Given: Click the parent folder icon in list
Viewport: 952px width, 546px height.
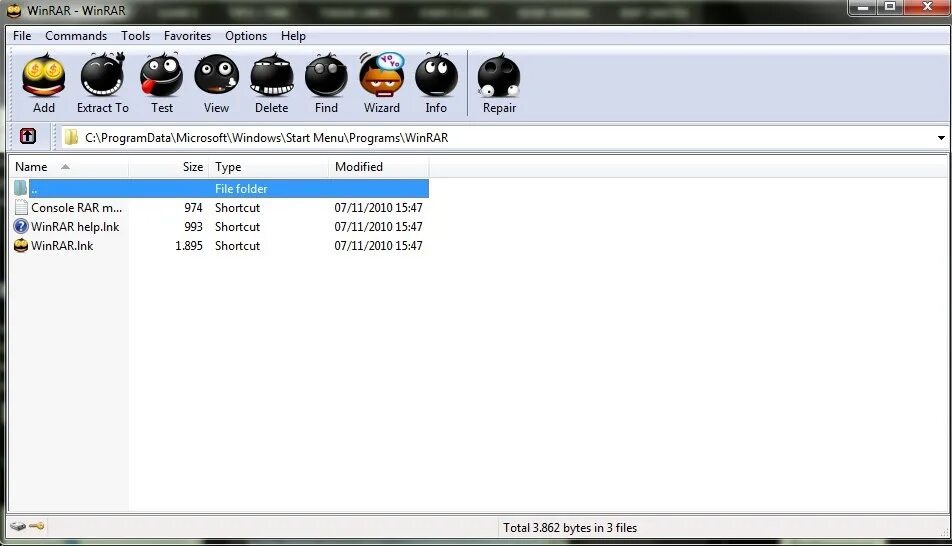Looking at the screenshot, I should pyautogui.click(x=21, y=188).
